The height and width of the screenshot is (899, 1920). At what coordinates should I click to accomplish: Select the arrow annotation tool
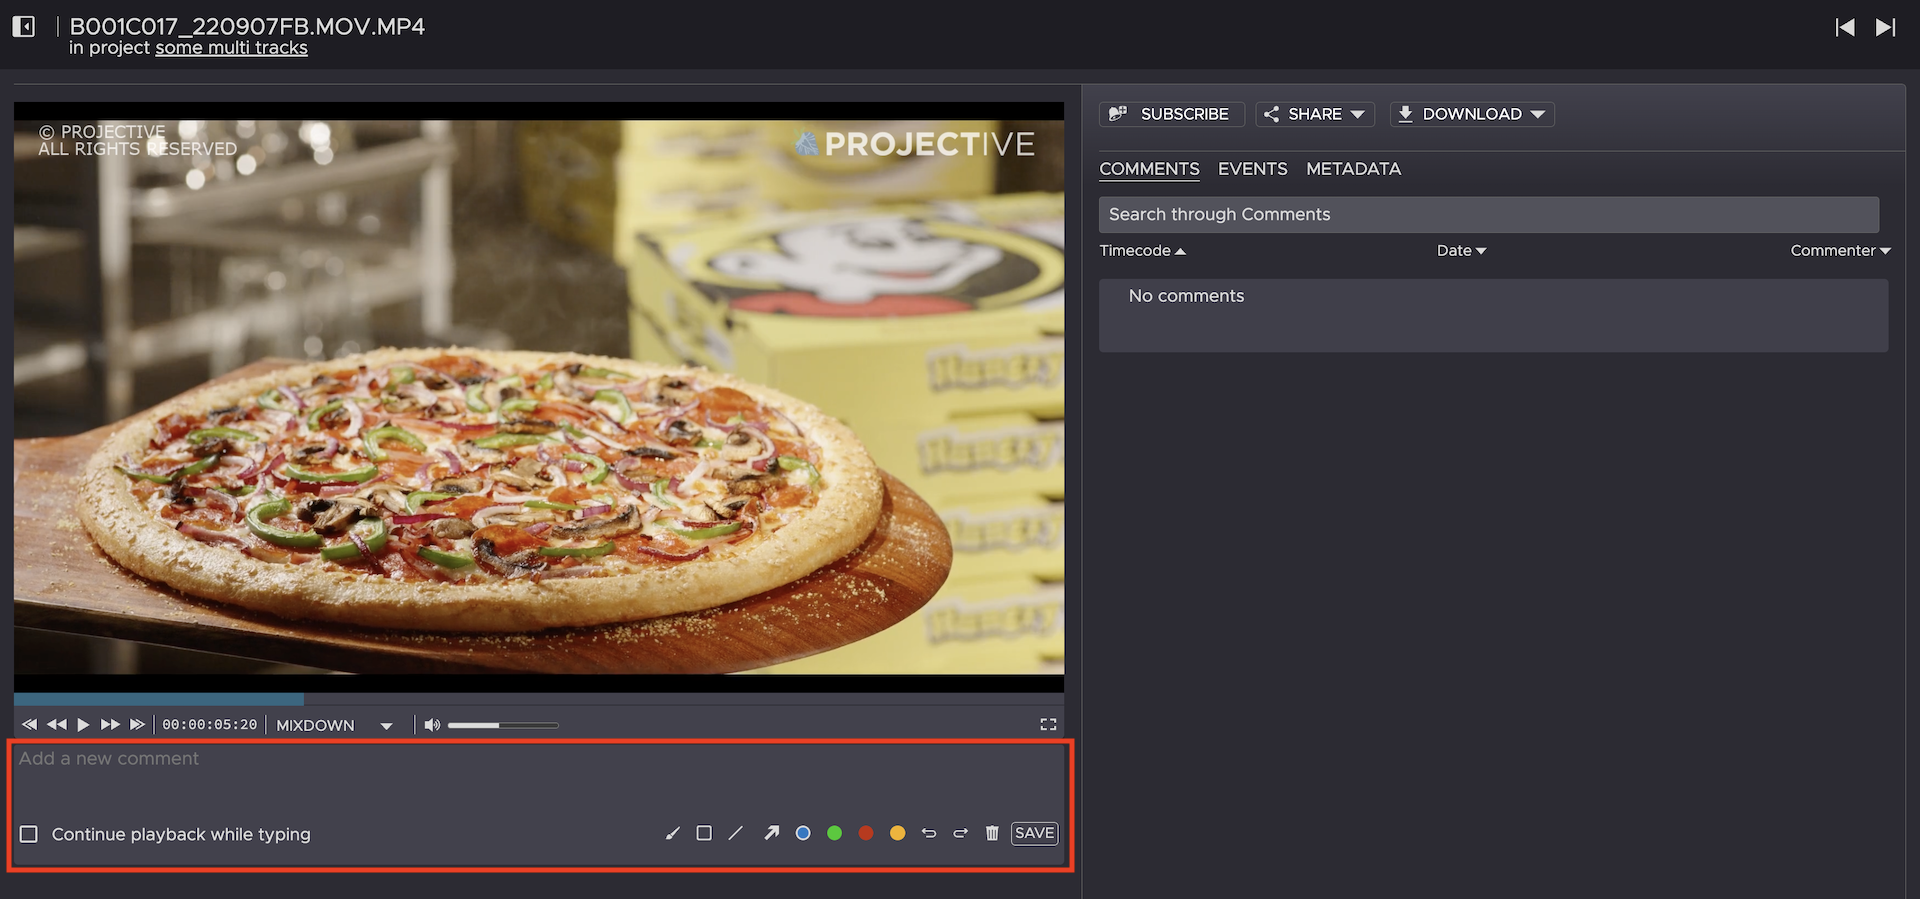pos(771,833)
